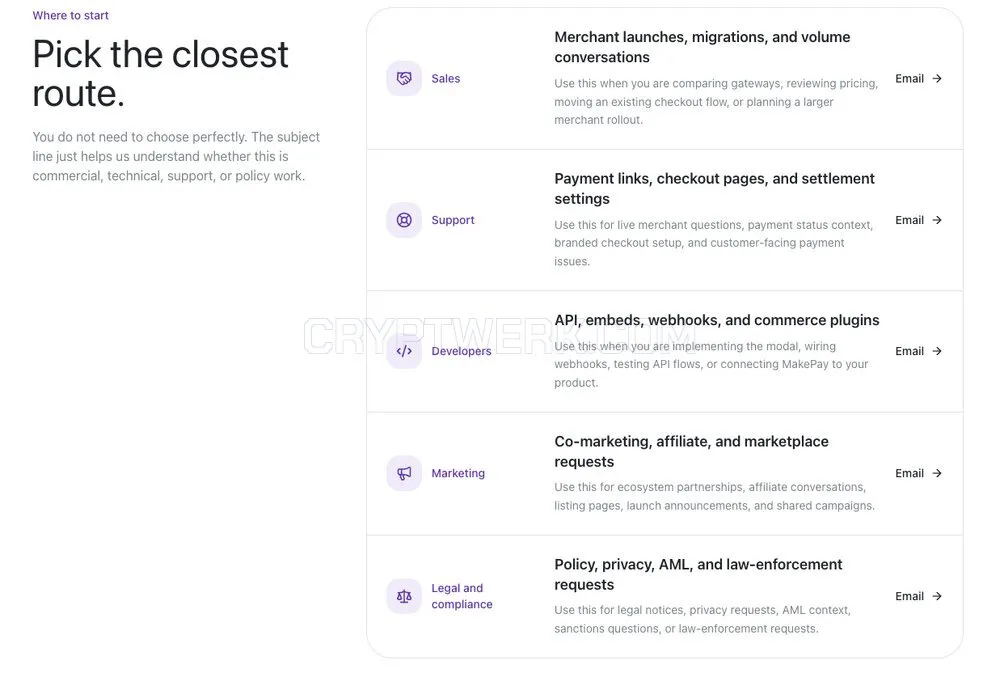Click the arrow next to Support Email
The image size is (1000, 673).
[937, 220]
